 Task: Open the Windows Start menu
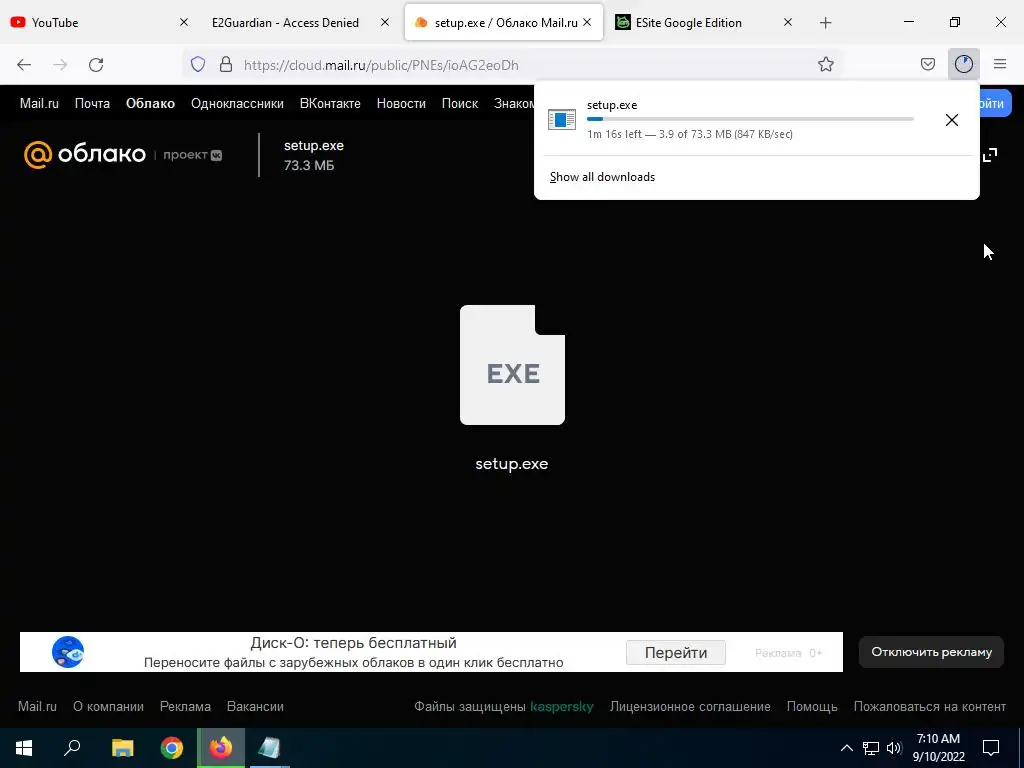[x=24, y=748]
